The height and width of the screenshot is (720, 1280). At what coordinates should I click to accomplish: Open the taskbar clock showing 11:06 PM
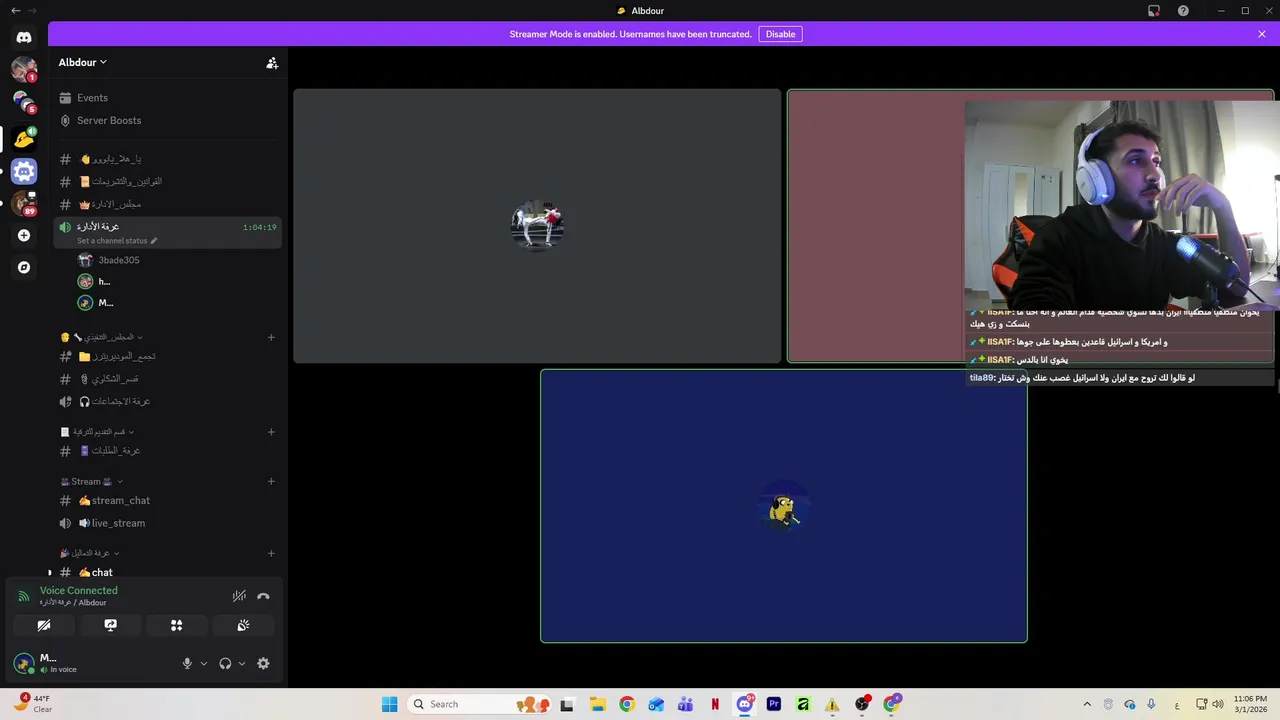1250,704
